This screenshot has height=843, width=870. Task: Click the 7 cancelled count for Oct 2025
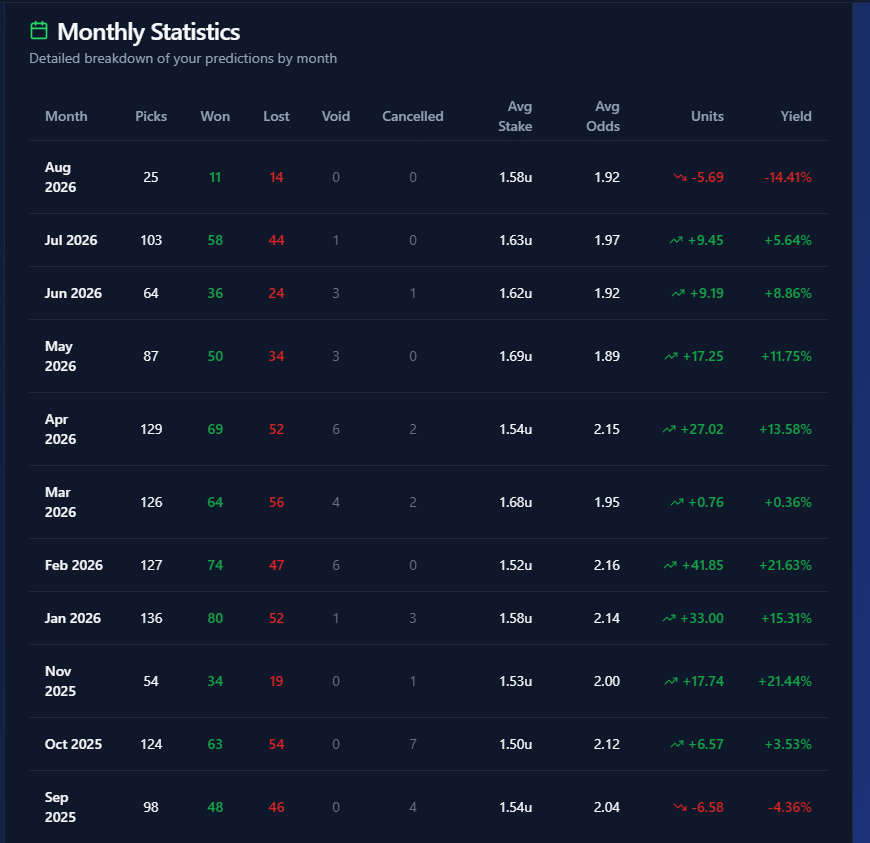[413, 744]
